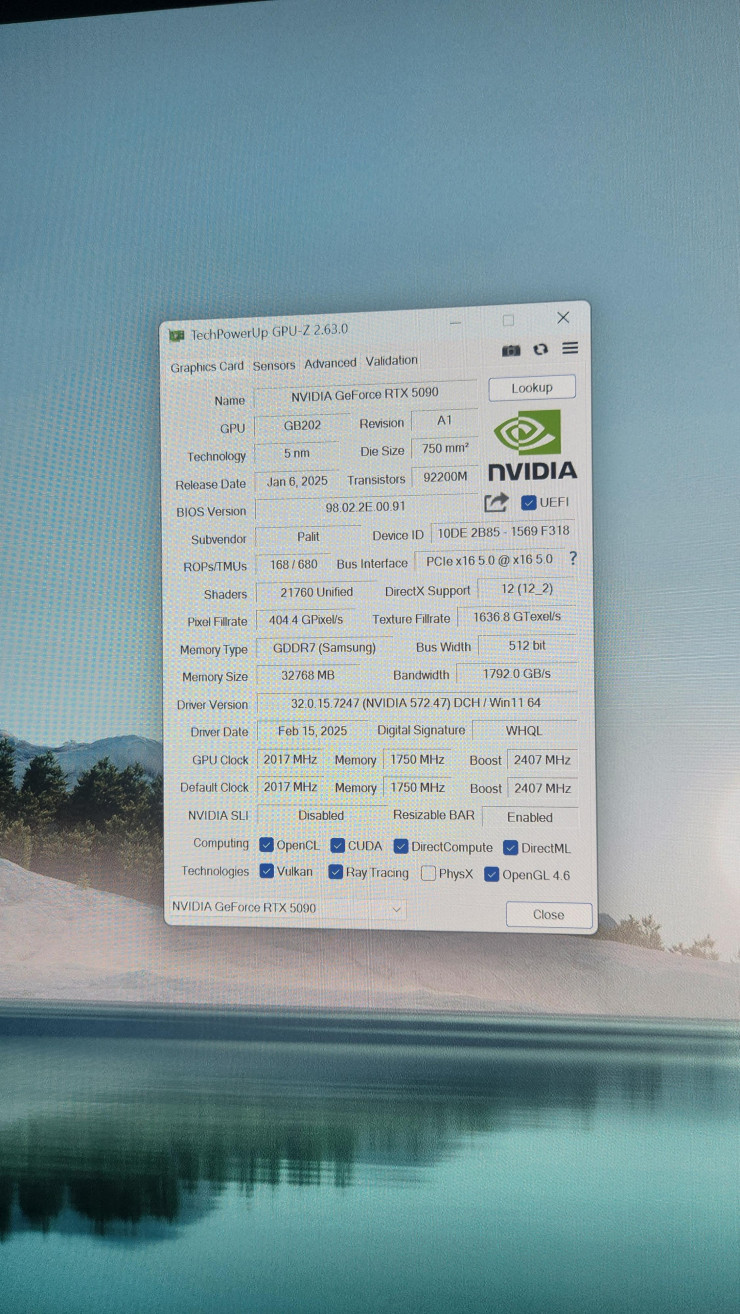Switch to the Advanced tab

(330, 363)
